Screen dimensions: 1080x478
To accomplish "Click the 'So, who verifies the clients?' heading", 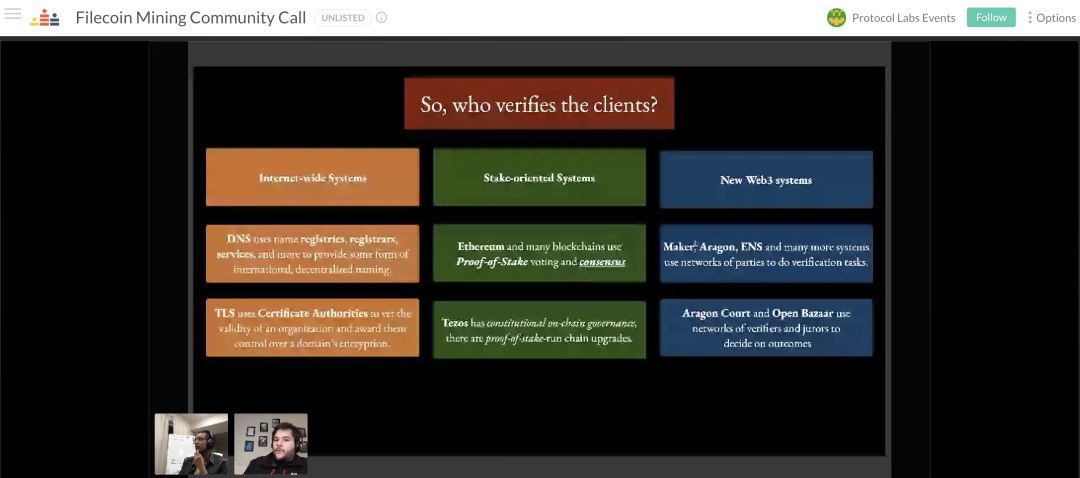I will click(x=539, y=104).
